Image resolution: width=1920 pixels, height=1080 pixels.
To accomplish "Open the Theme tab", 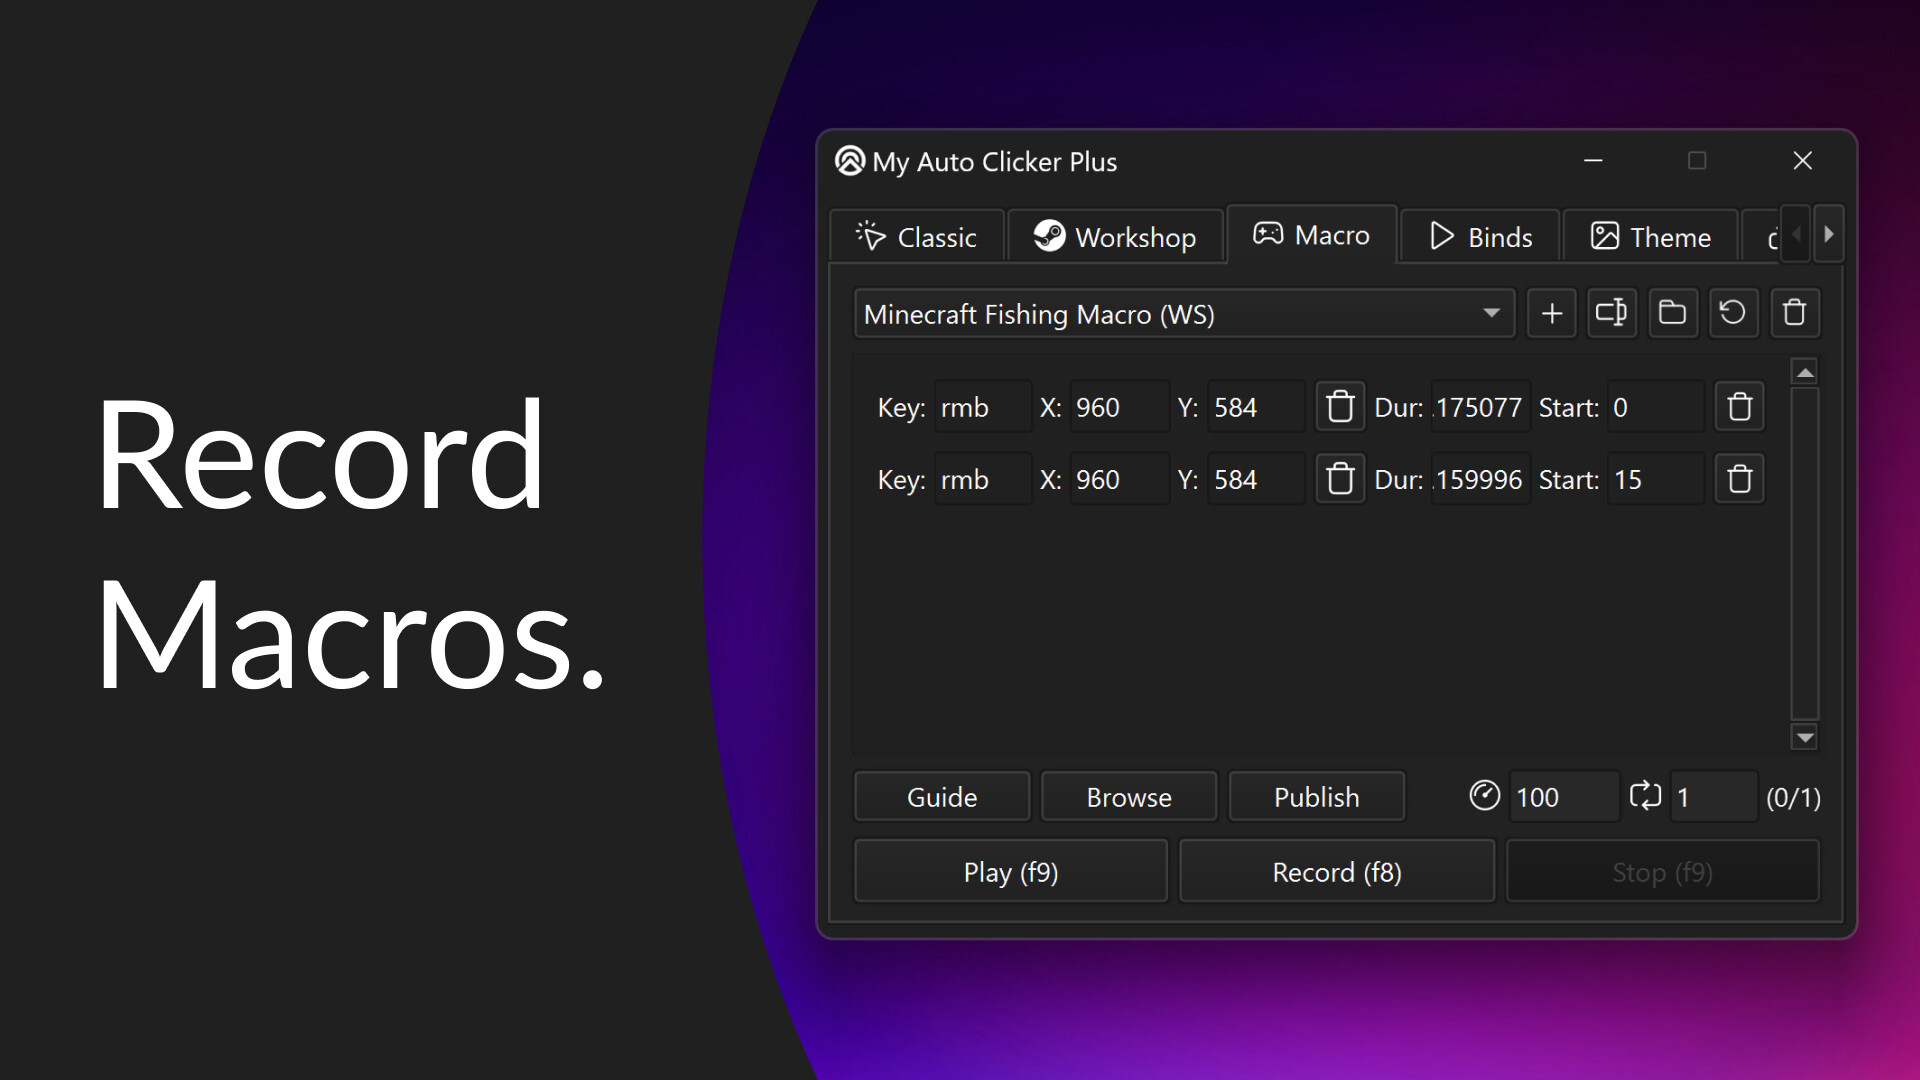I will [x=1651, y=237].
